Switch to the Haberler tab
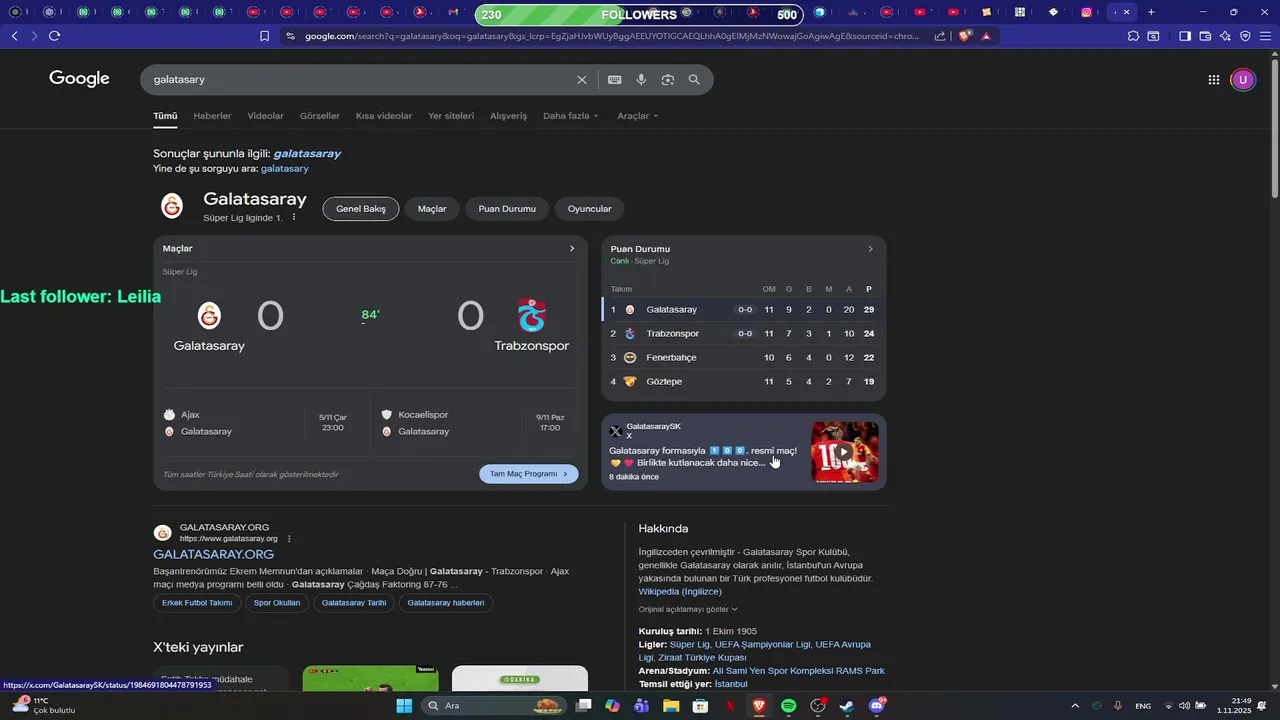The width and height of the screenshot is (1280, 720). click(212, 116)
